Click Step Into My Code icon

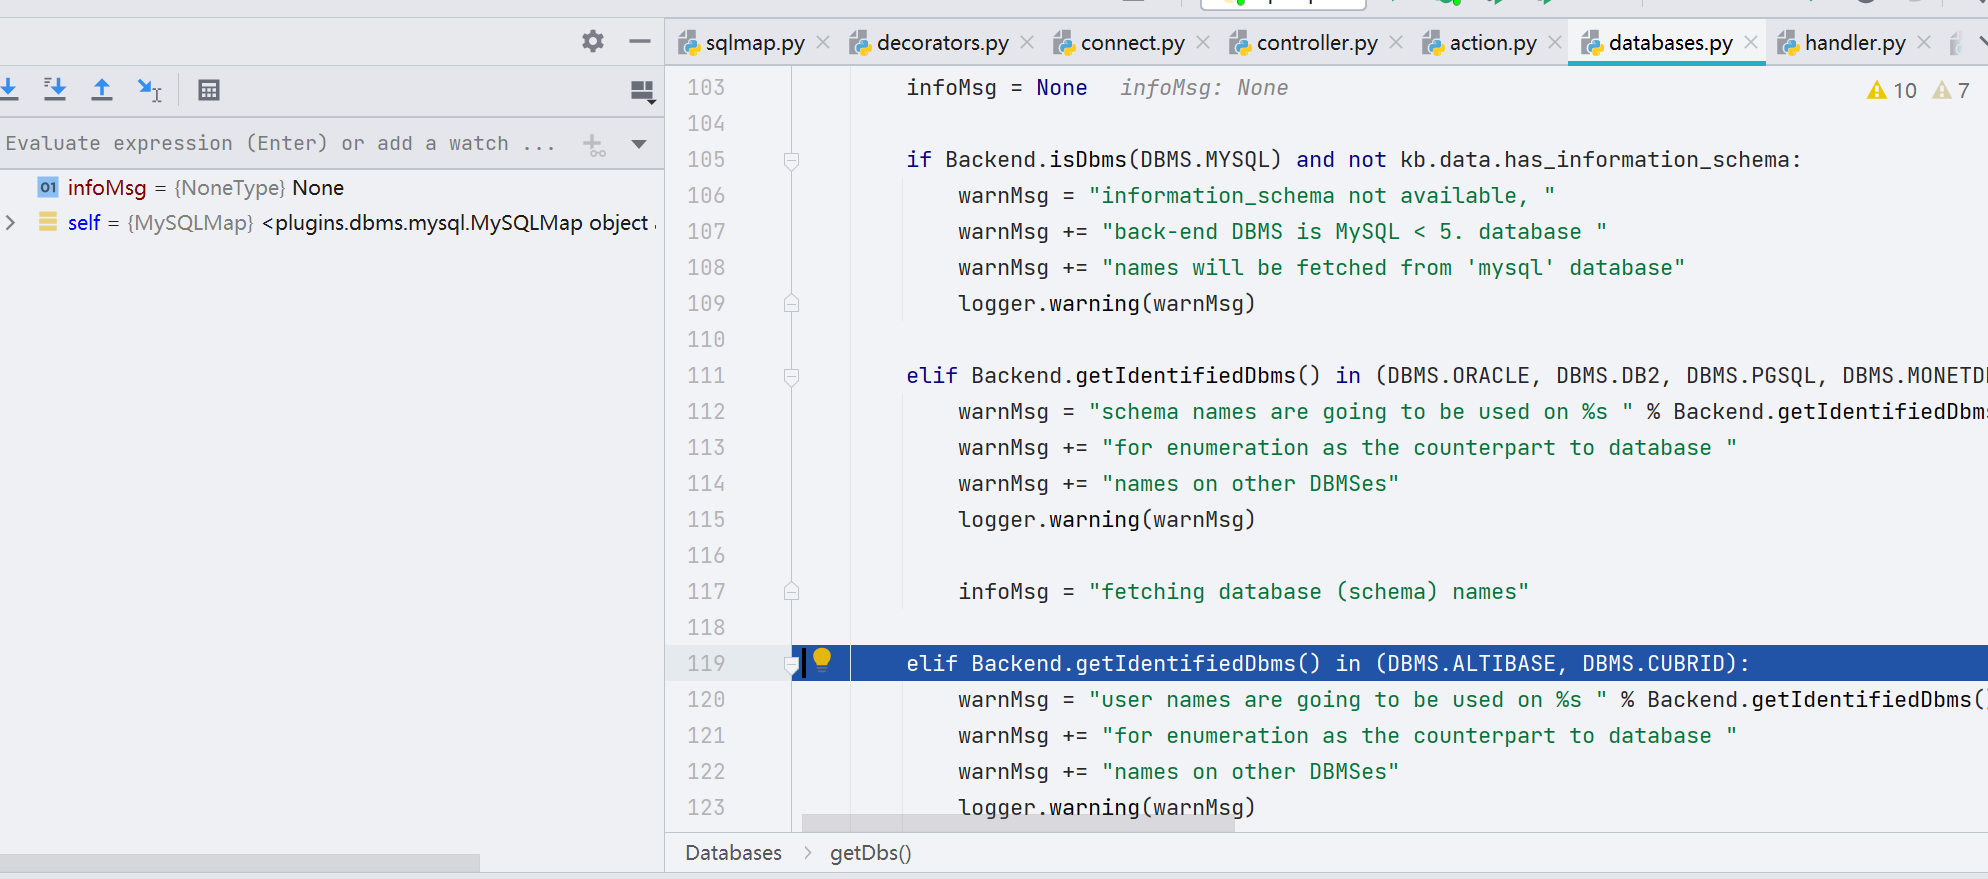pyautogui.click(x=55, y=89)
